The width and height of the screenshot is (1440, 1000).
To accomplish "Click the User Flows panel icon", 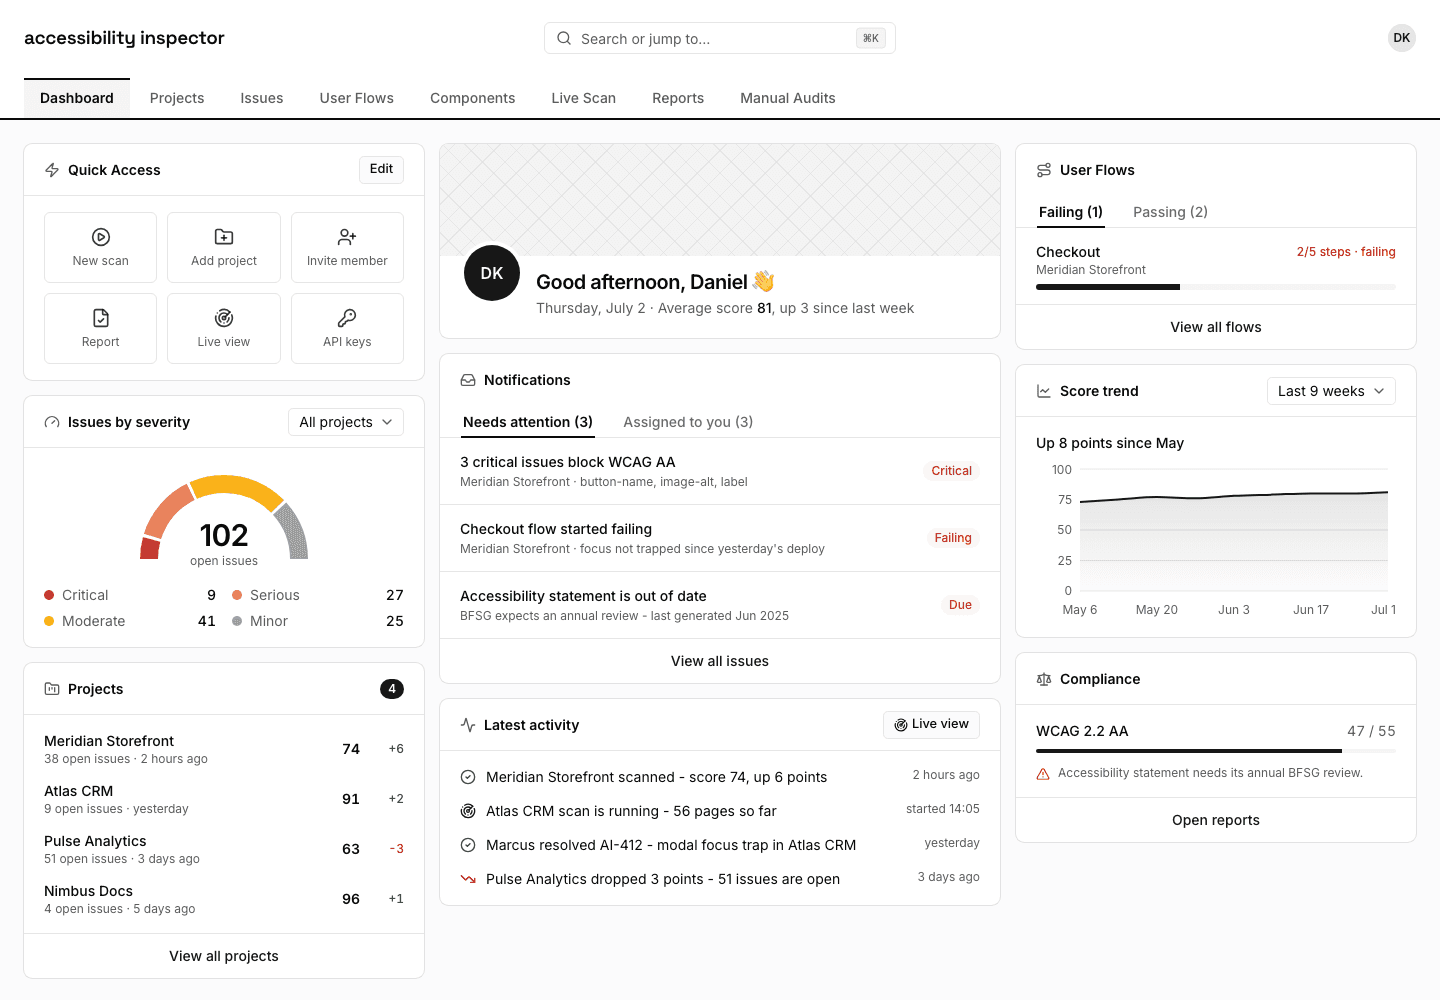I will [x=1044, y=170].
